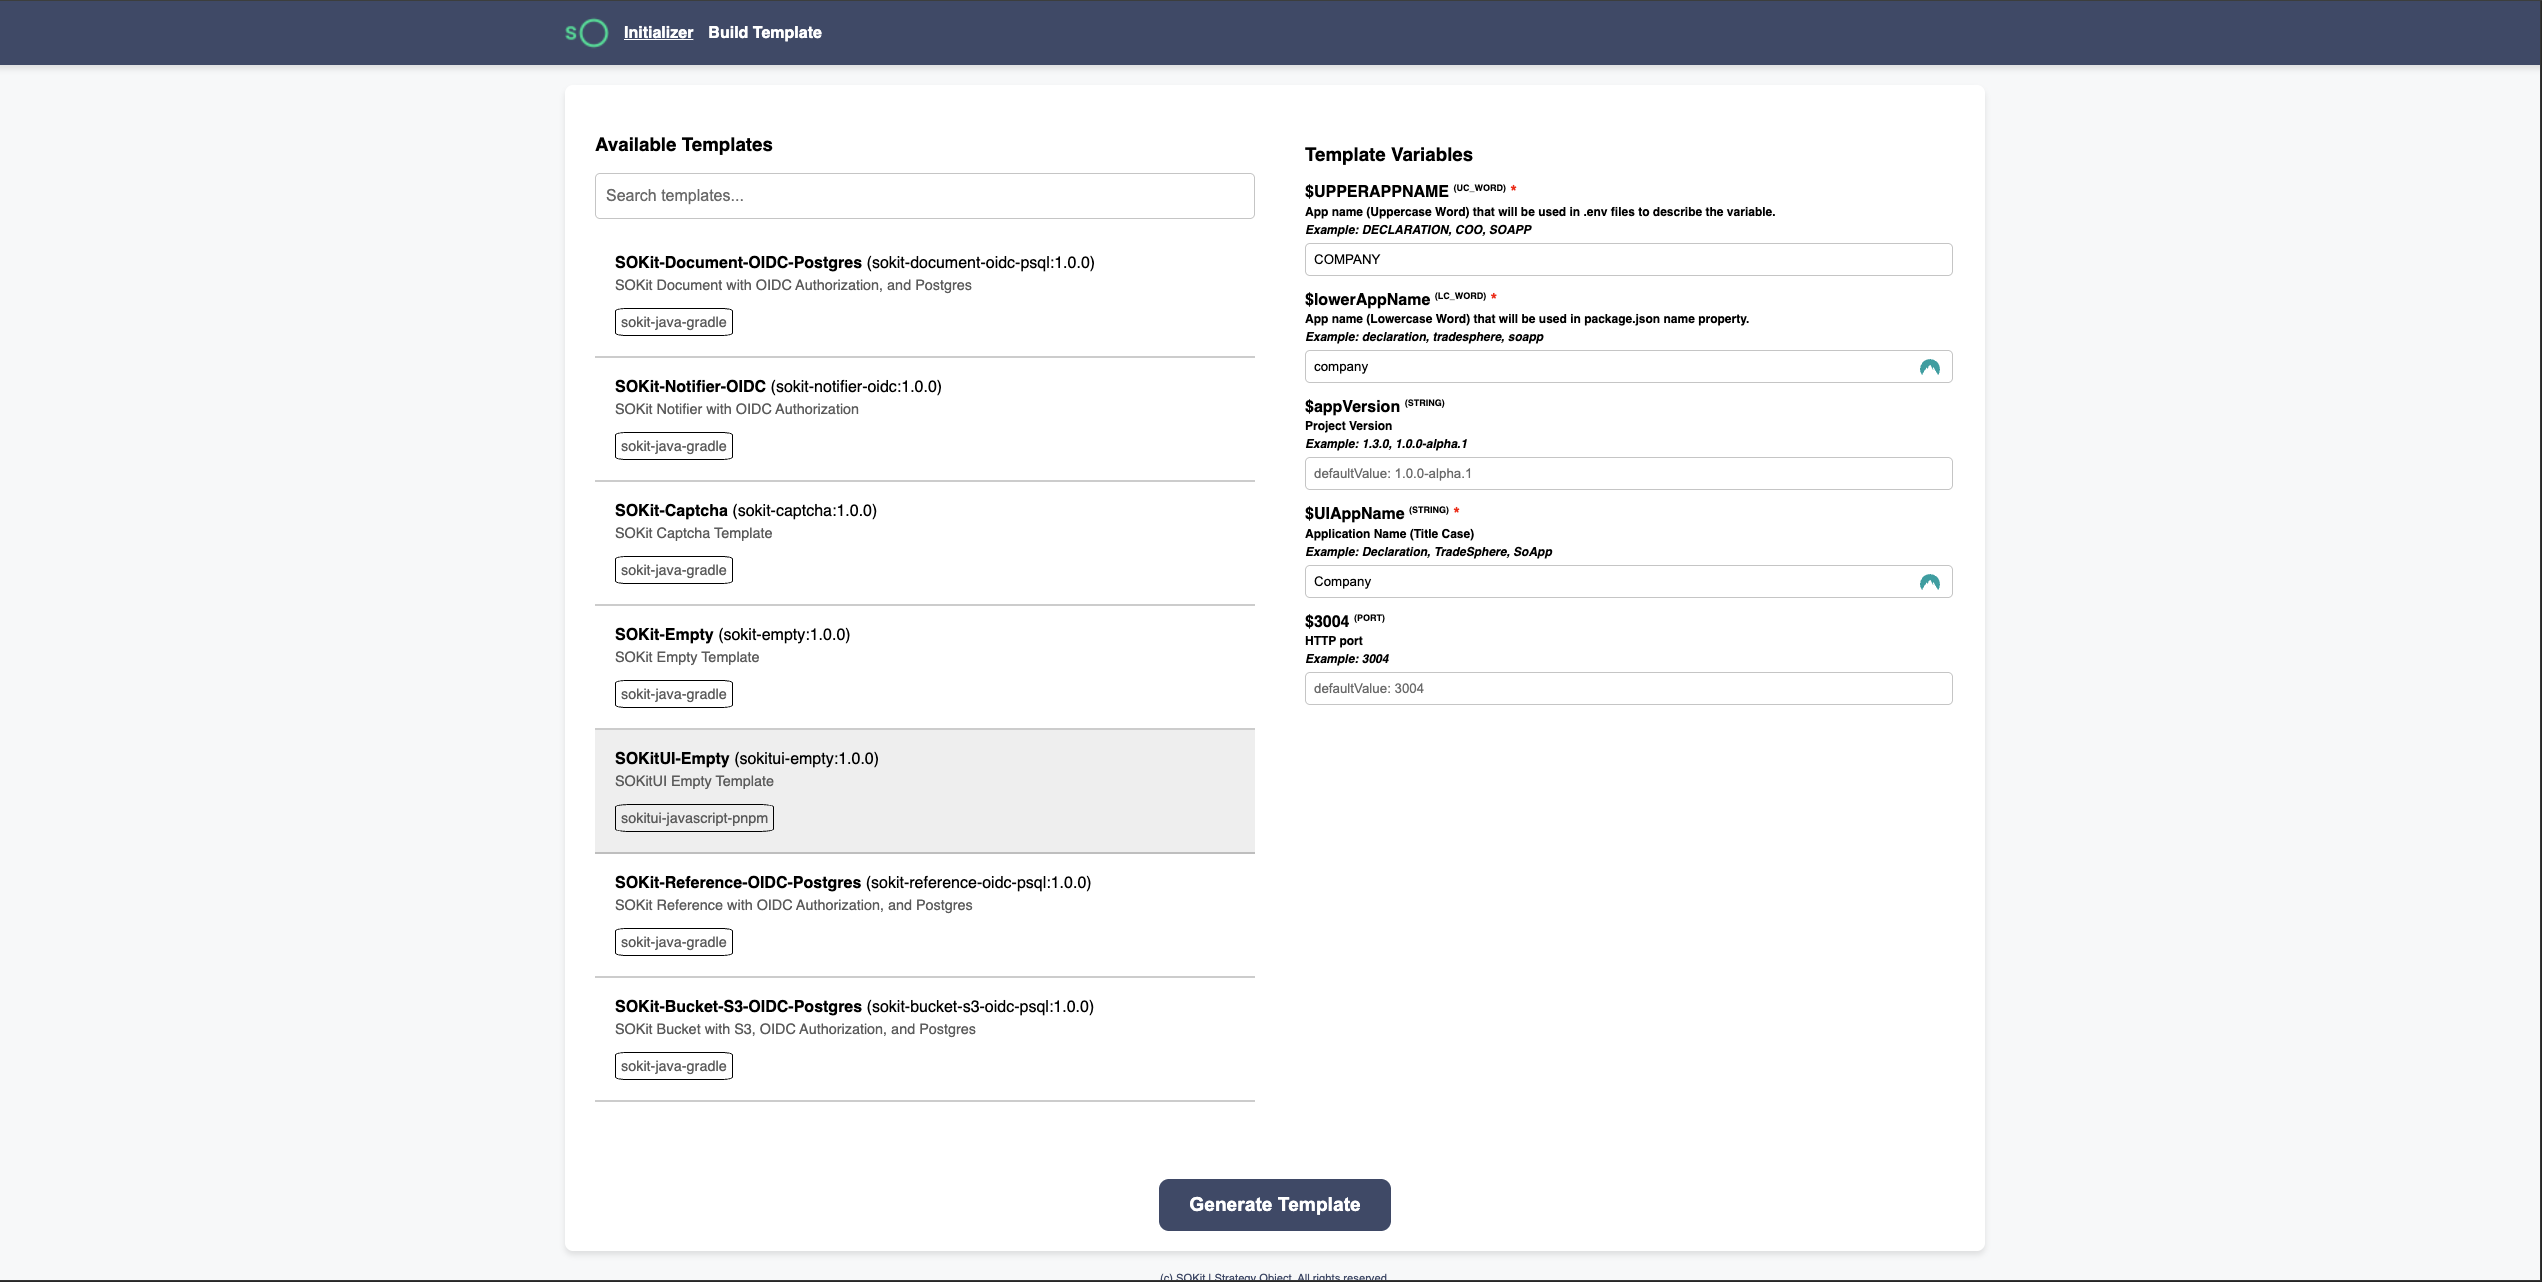Image resolution: width=2542 pixels, height=1282 pixels.
Task: Click the SOKit logo icon
Action: 587,33
